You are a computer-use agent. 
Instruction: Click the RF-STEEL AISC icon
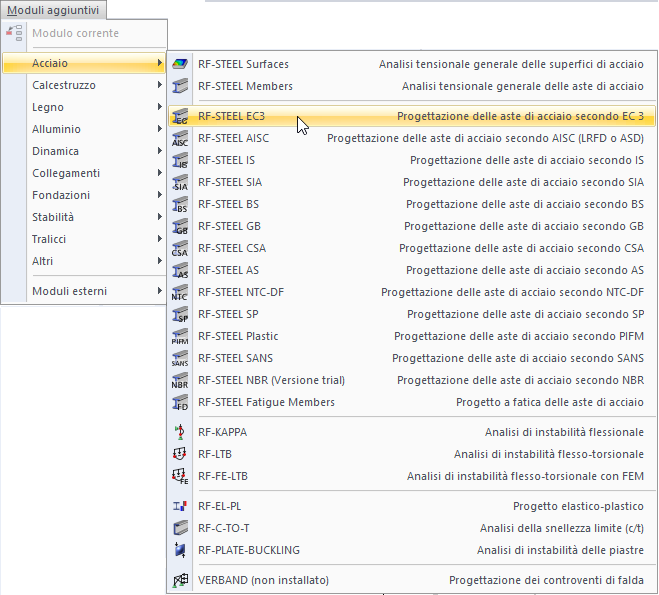[180, 138]
